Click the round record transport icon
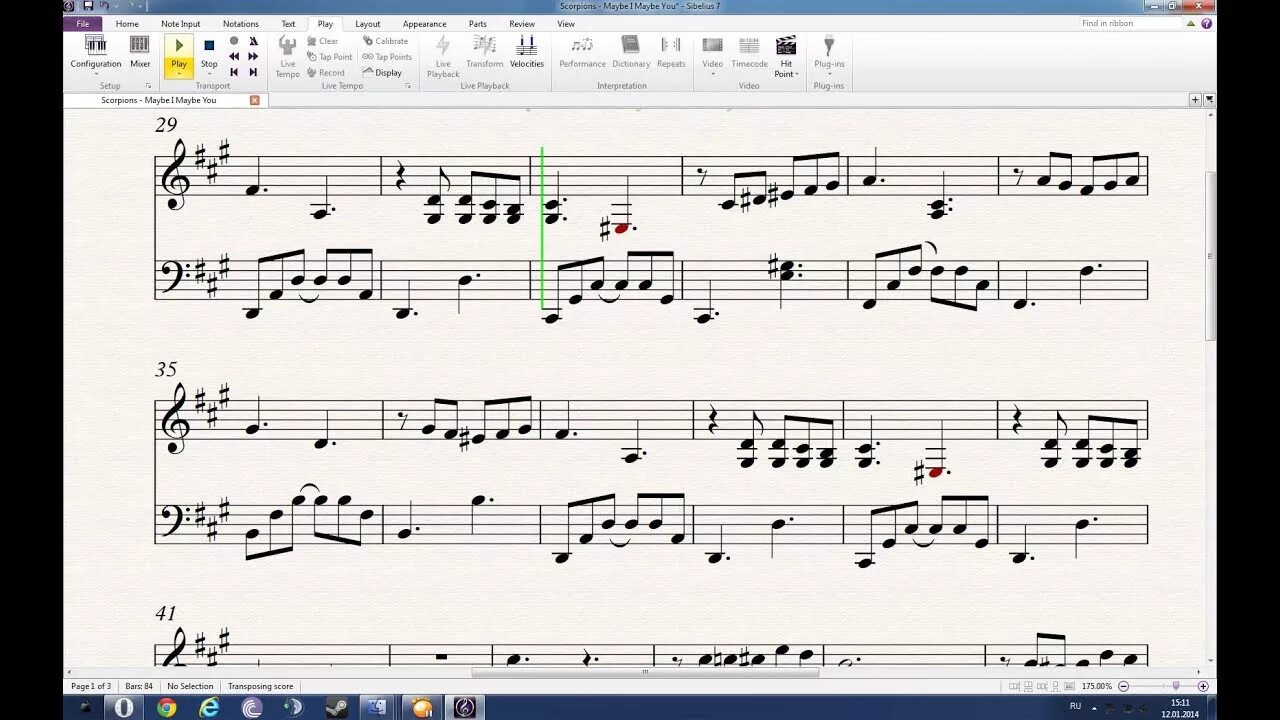This screenshot has height=720, width=1280. tap(234, 41)
